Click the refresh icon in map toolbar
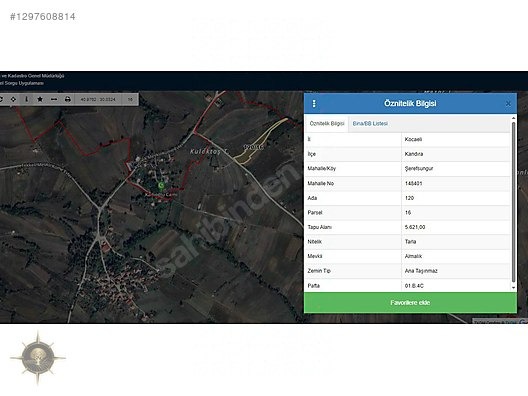 click(x=1, y=99)
